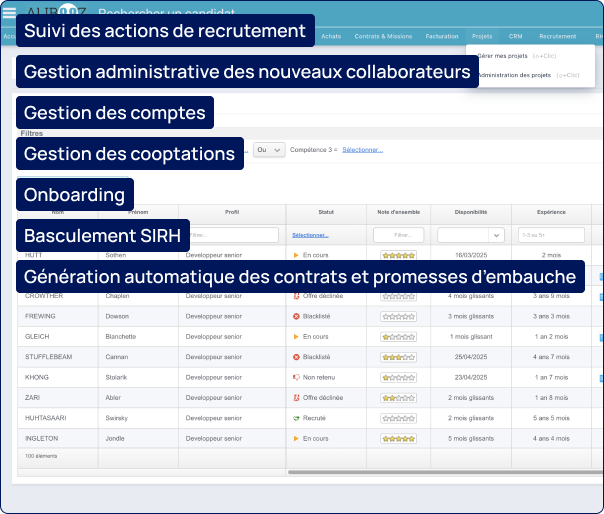Open the 'Ou' operator dropdown in filters
Viewport: 604px width, 514px height.
(268, 149)
